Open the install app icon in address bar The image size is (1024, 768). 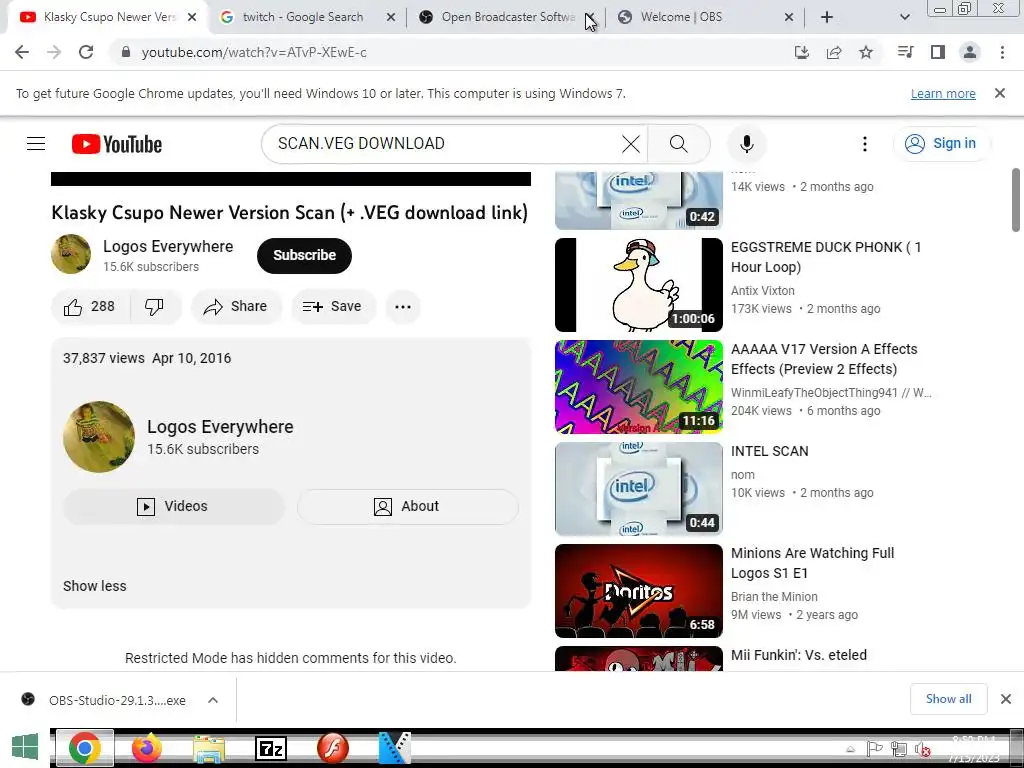801,52
